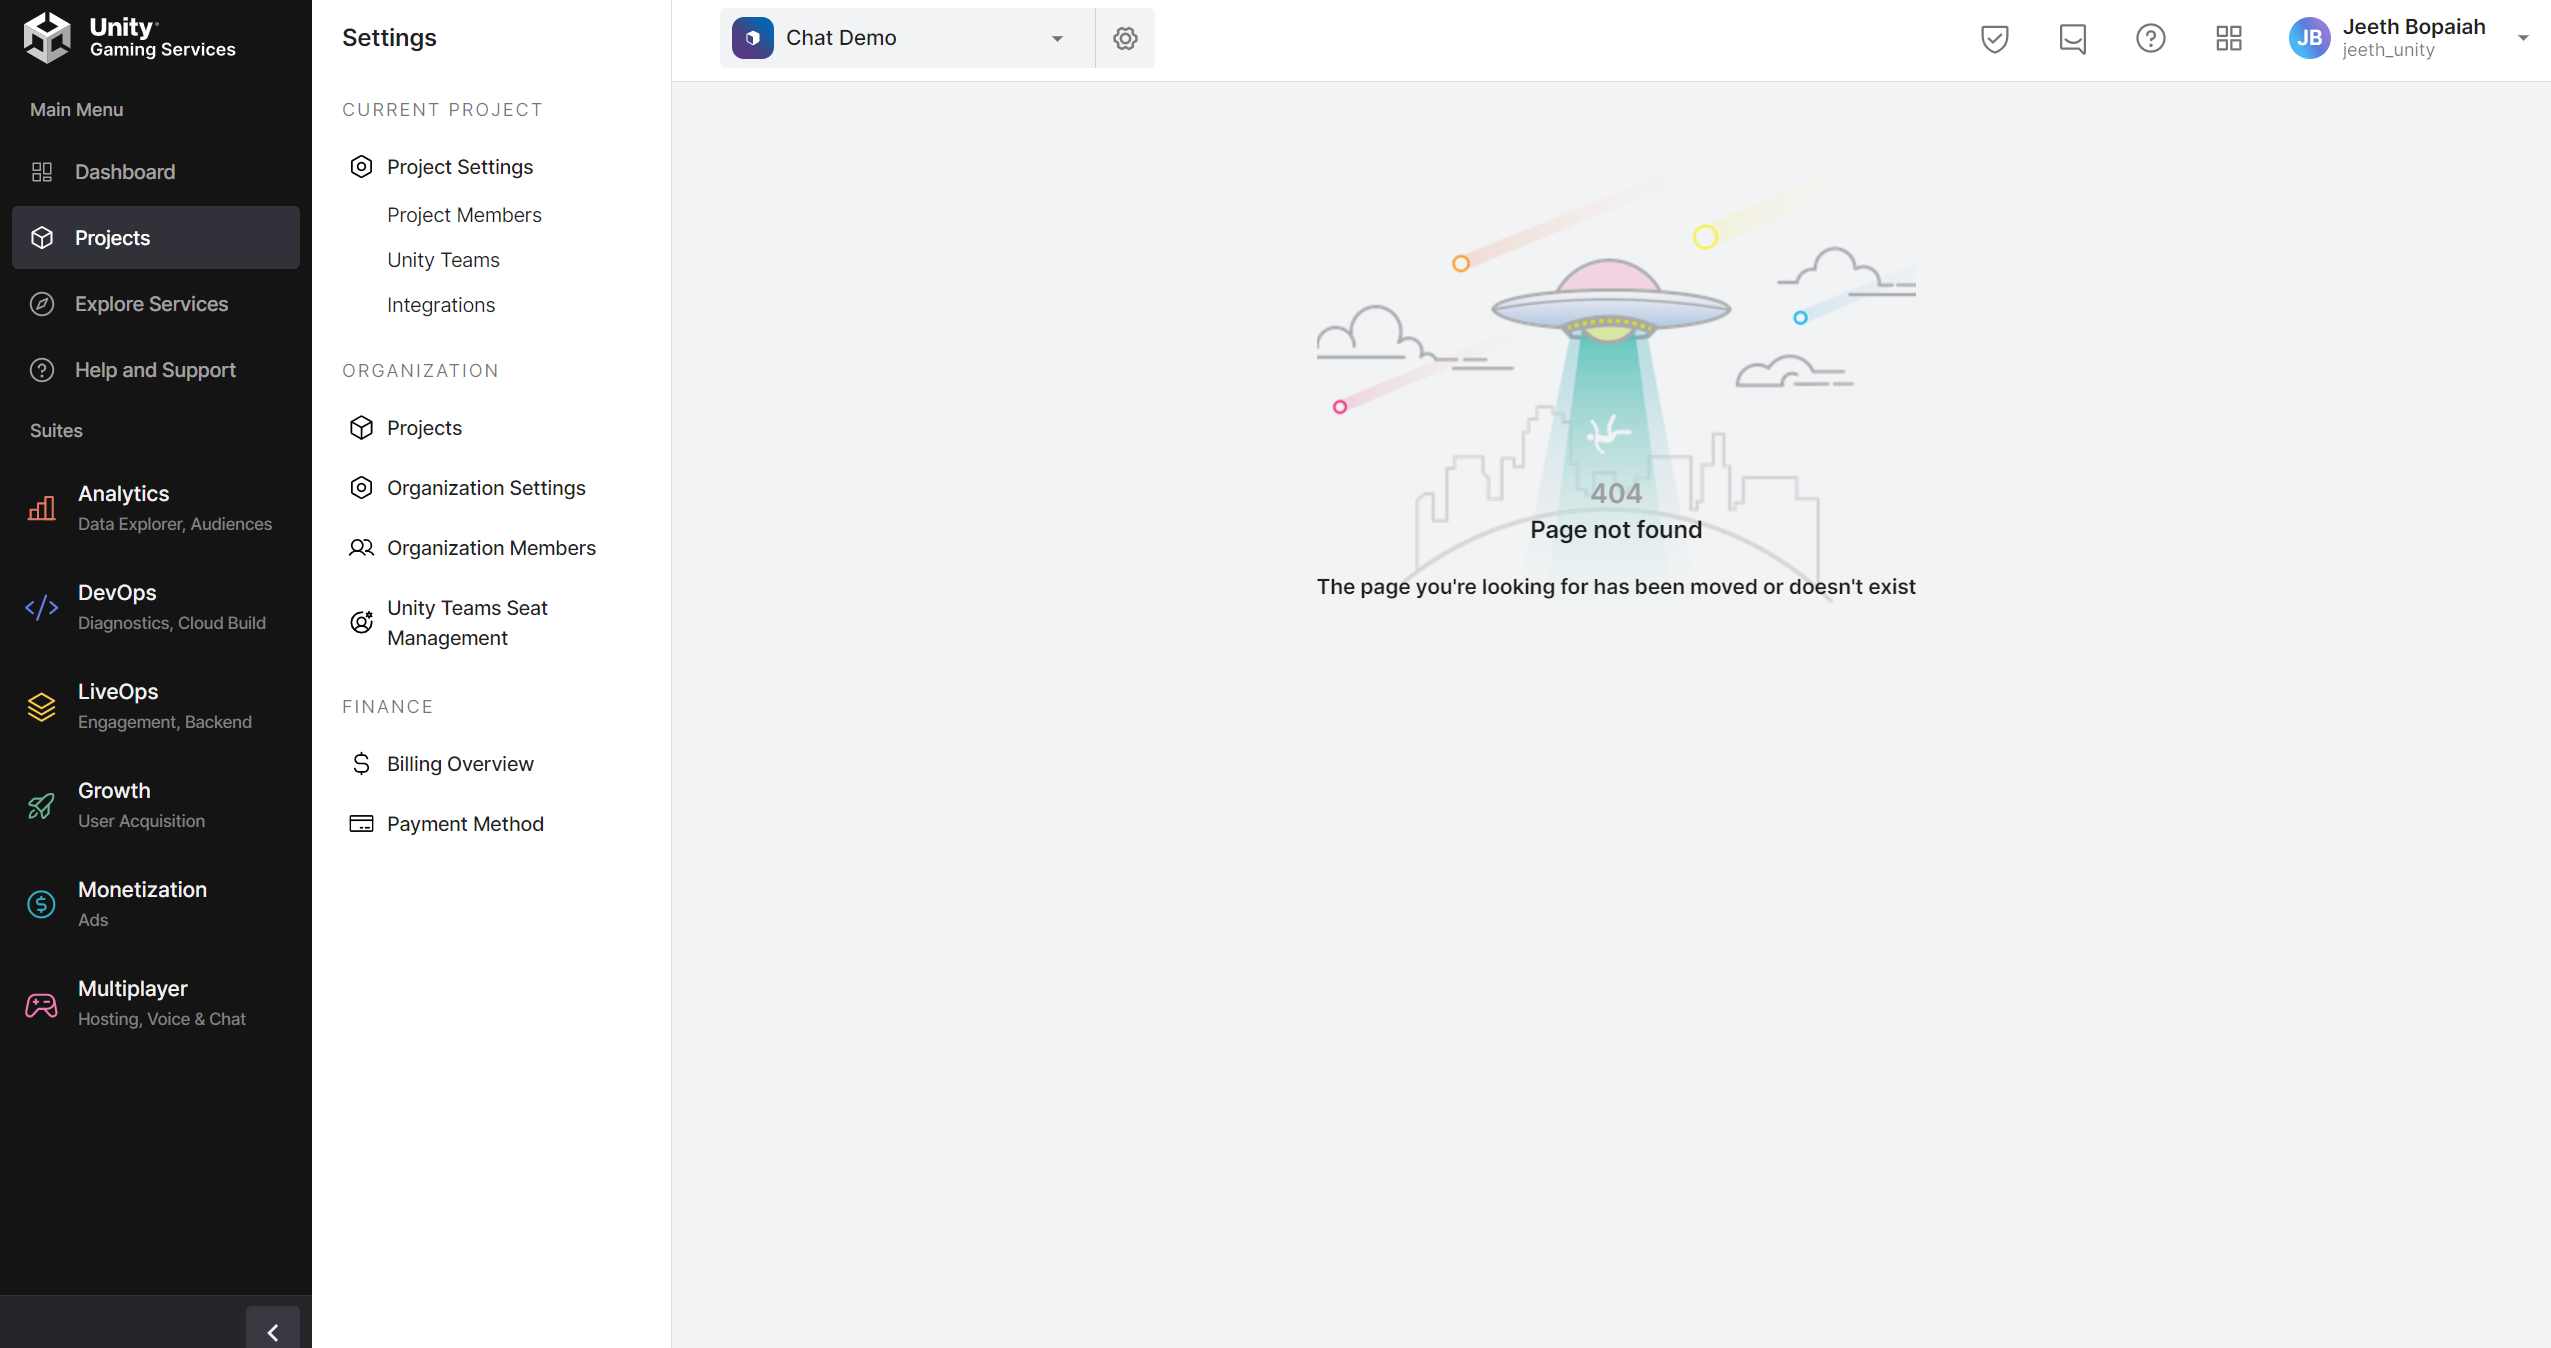Click the Jeeth Bopaiah user name
2551x1348 pixels.
(2413, 27)
